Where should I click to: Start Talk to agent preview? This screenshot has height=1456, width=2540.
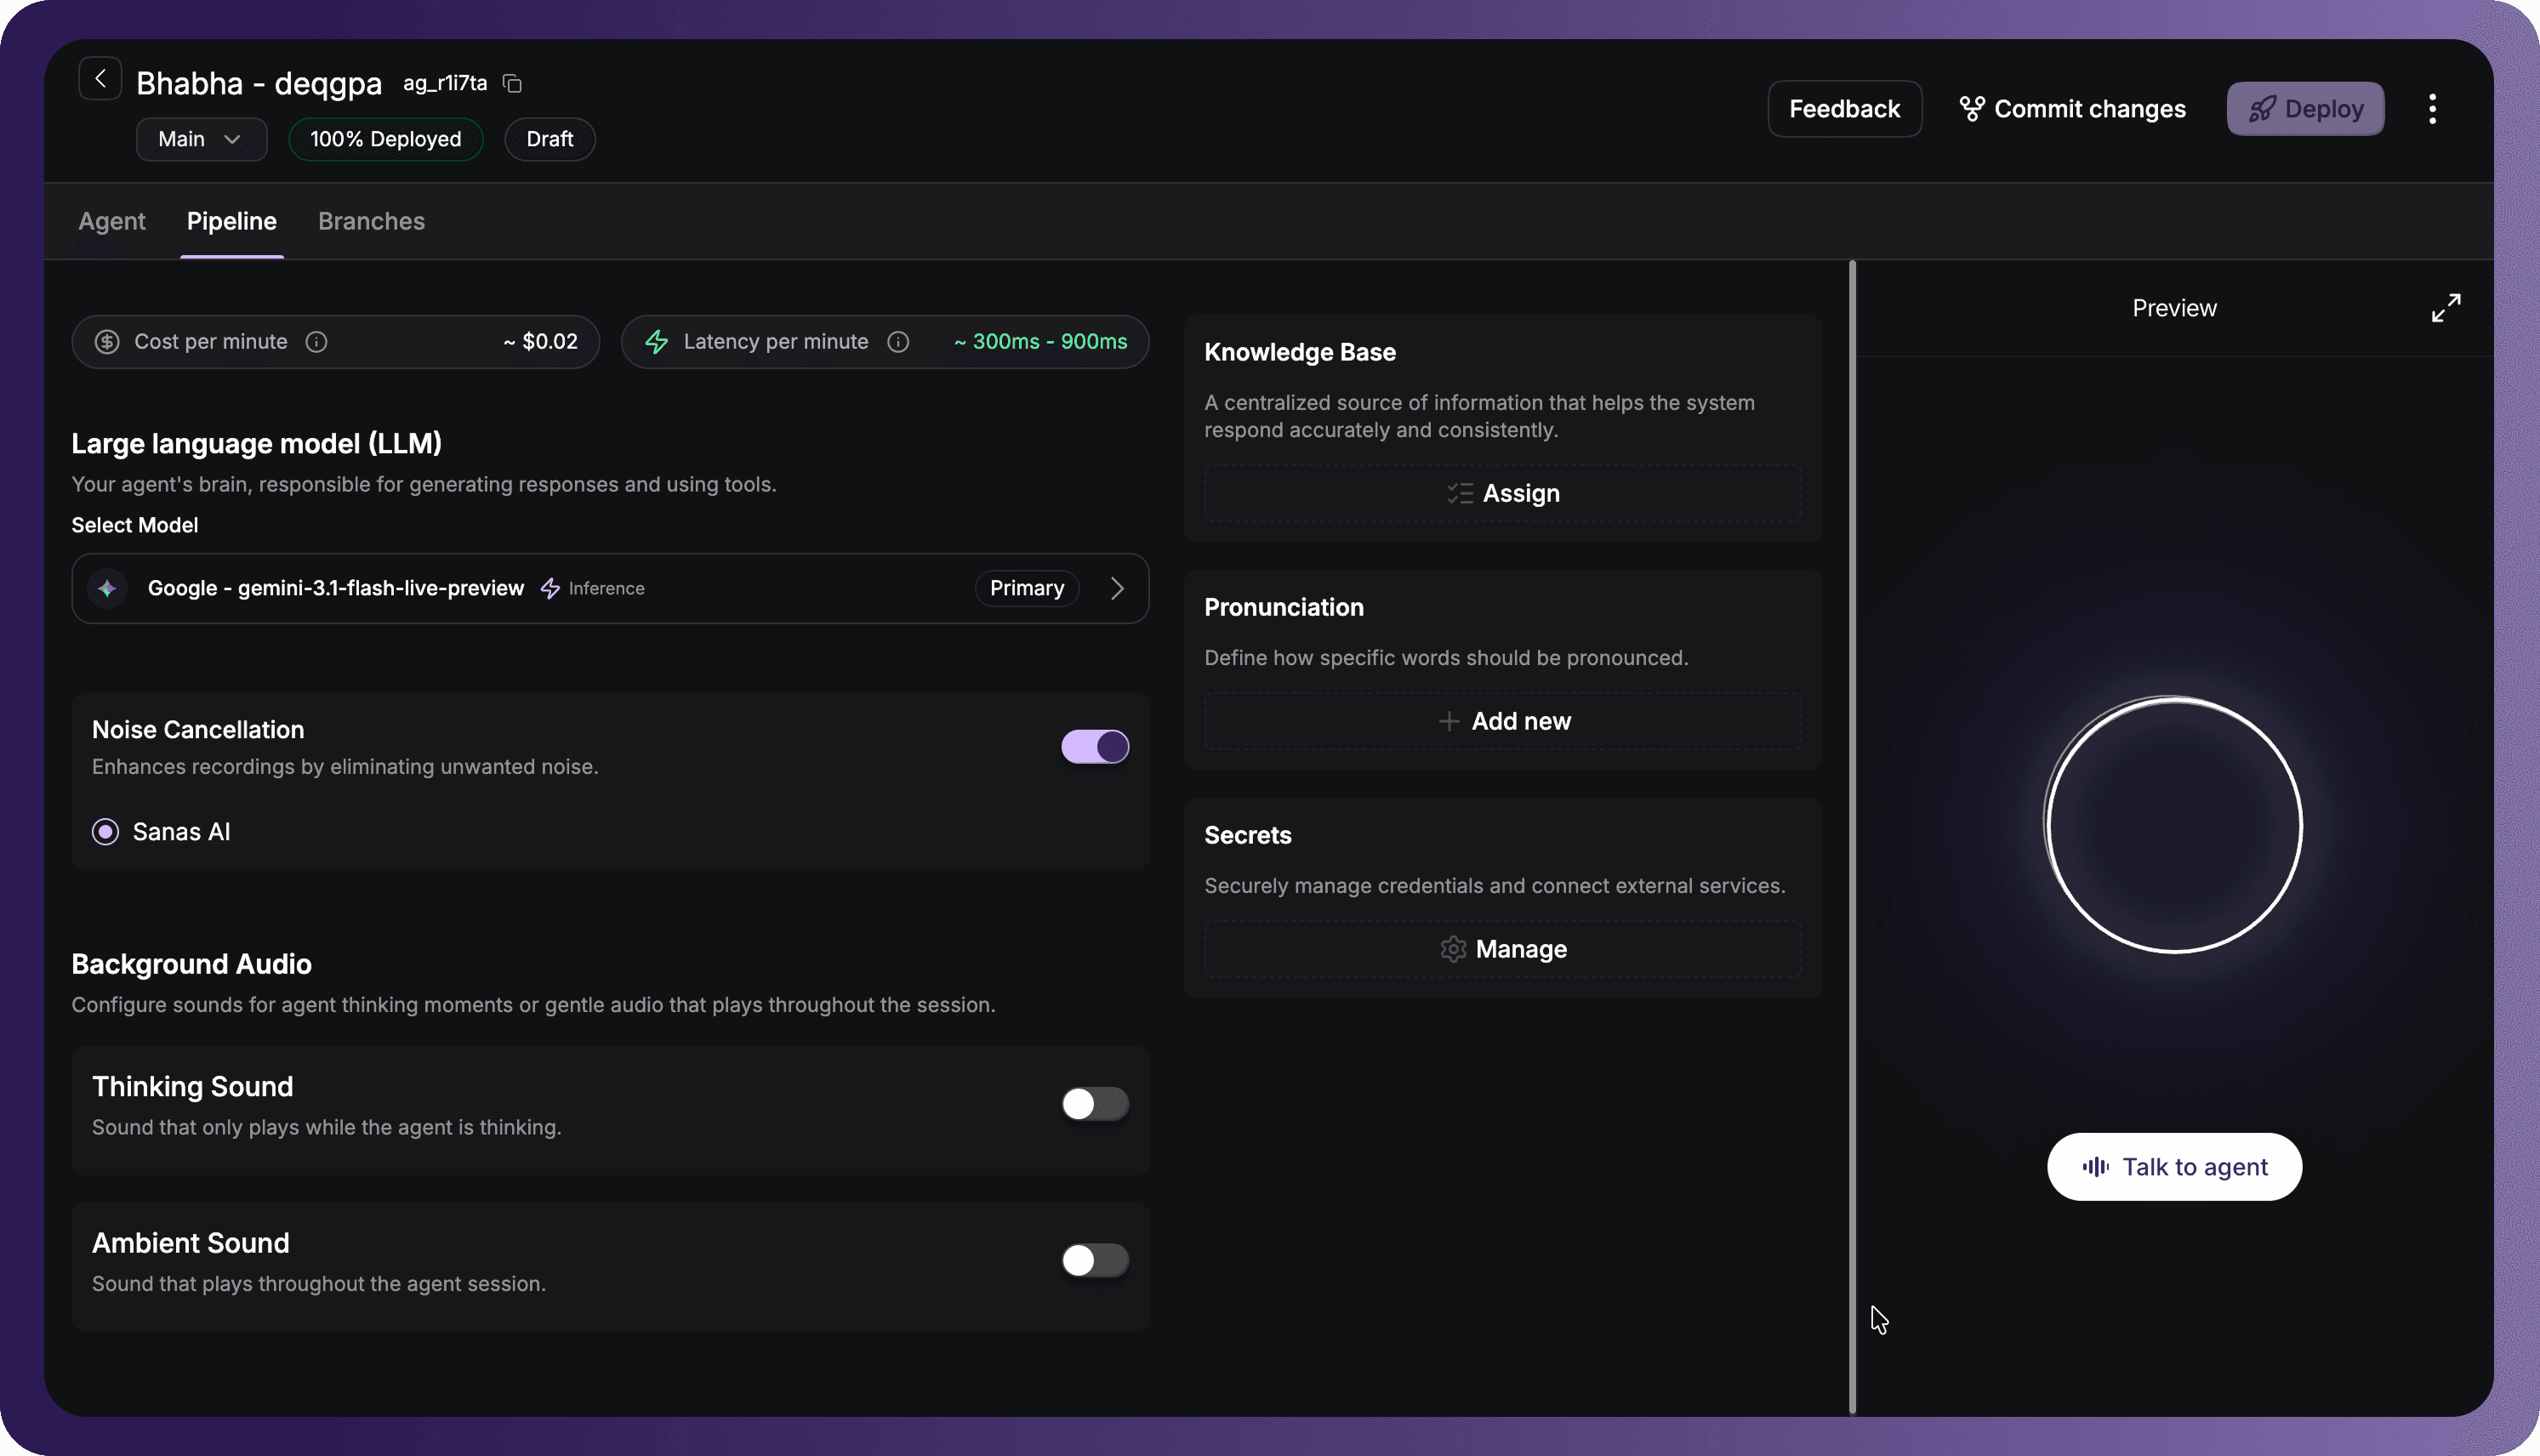tap(2174, 1167)
